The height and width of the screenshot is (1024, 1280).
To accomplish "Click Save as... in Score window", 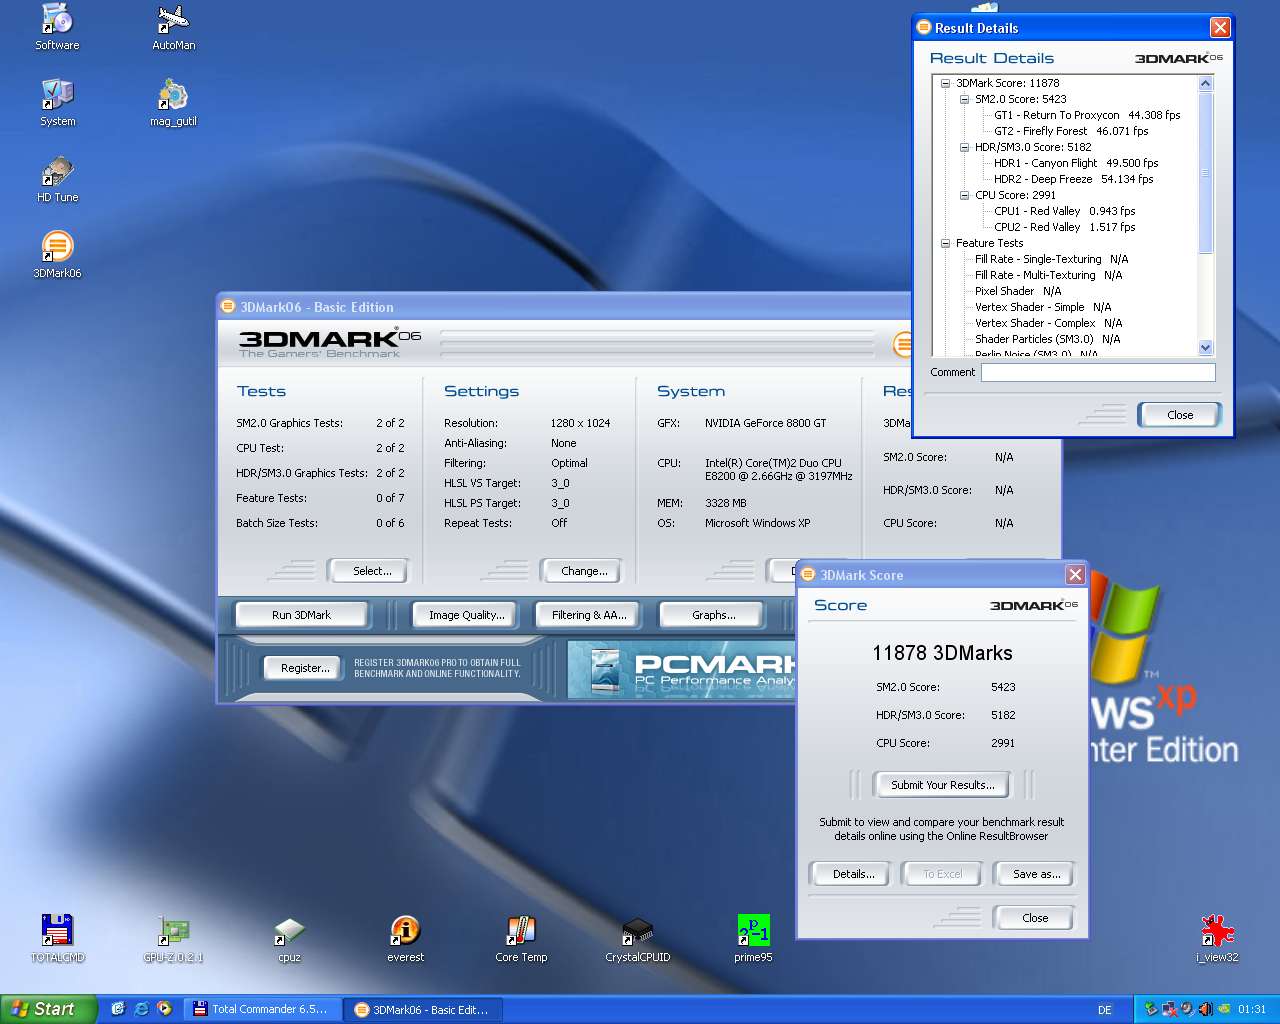I will point(1036,874).
